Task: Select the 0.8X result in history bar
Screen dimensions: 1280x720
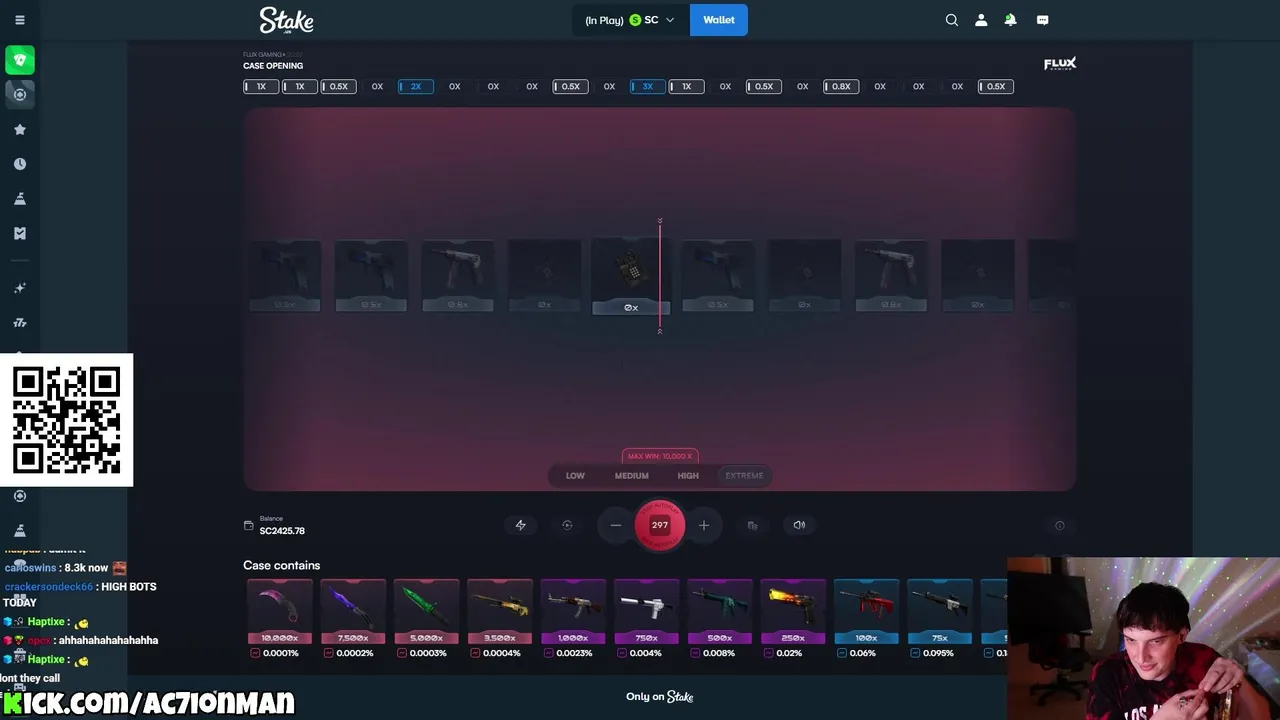Action: [x=841, y=87]
